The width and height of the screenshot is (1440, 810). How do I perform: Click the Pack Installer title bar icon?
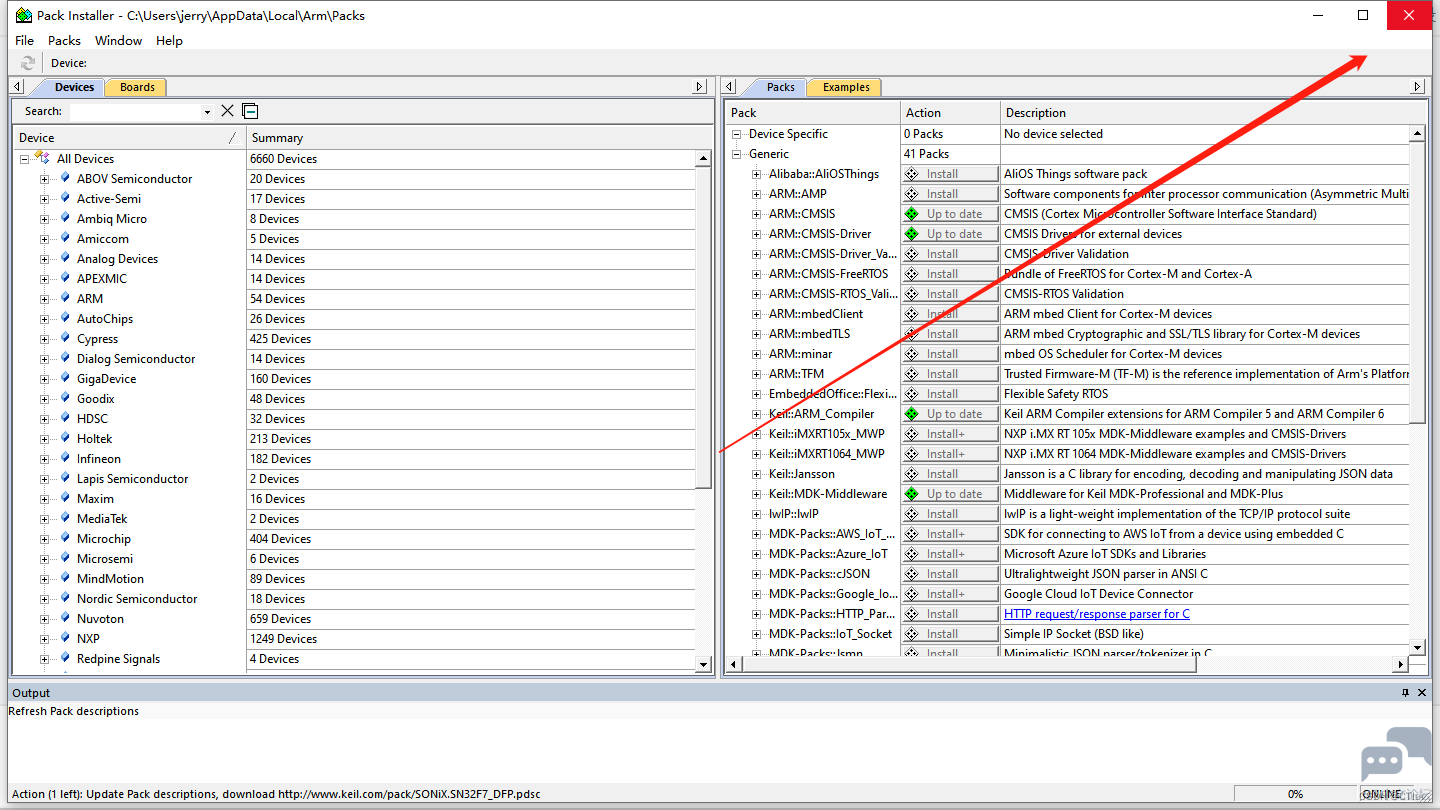pyautogui.click(x=24, y=15)
